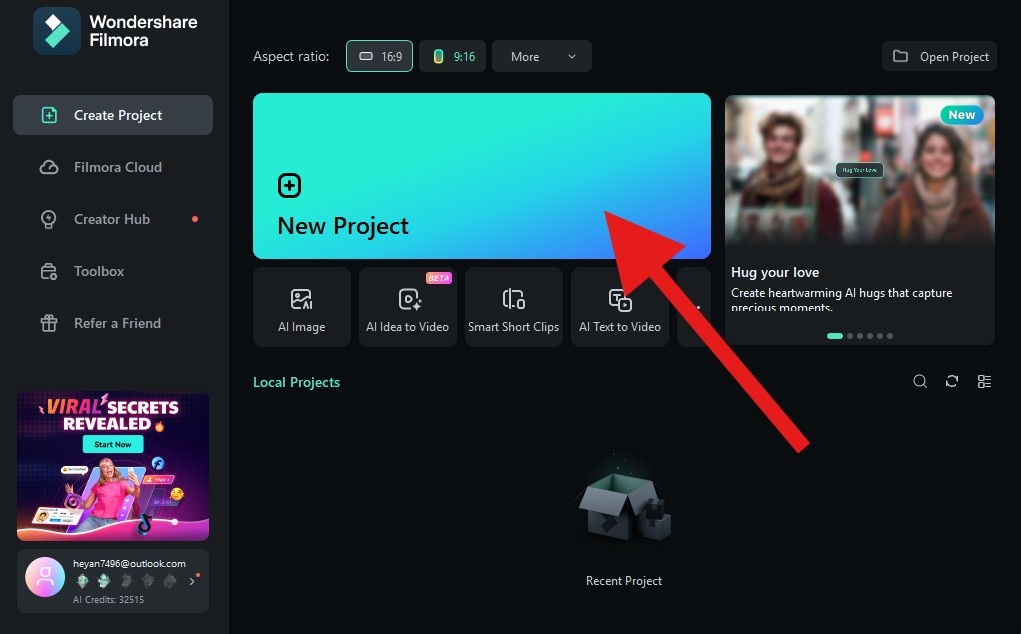The width and height of the screenshot is (1021, 634).
Task: Click the Hug your love title text
Action: 775,272
